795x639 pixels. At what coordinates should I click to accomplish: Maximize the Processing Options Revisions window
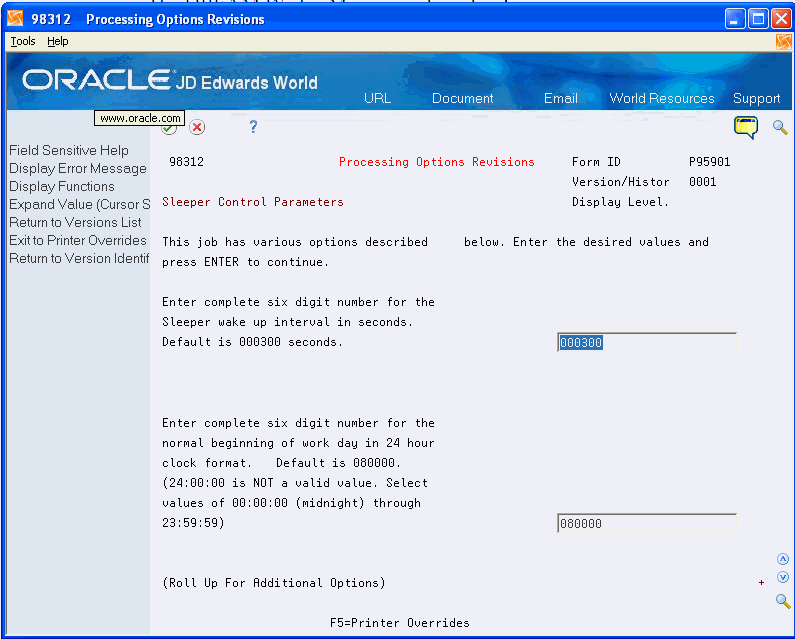[758, 19]
